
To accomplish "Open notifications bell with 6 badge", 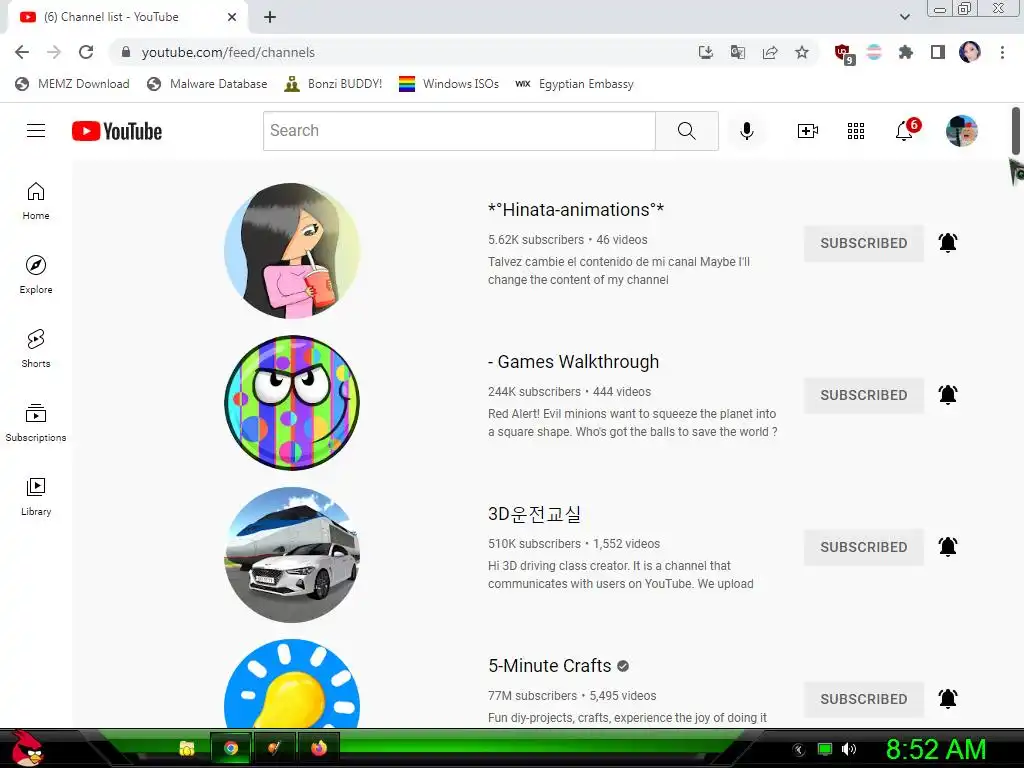I will (x=906, y=129).
